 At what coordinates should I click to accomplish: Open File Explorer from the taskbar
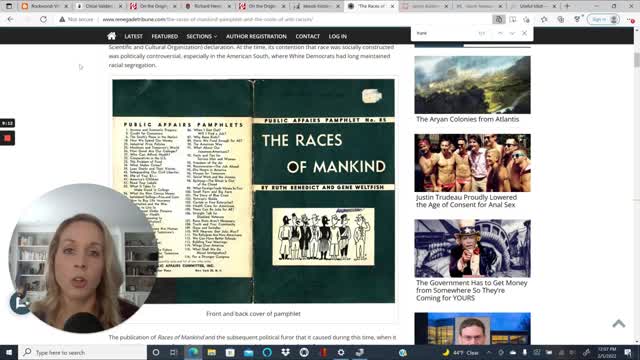[x=211, y=352]
